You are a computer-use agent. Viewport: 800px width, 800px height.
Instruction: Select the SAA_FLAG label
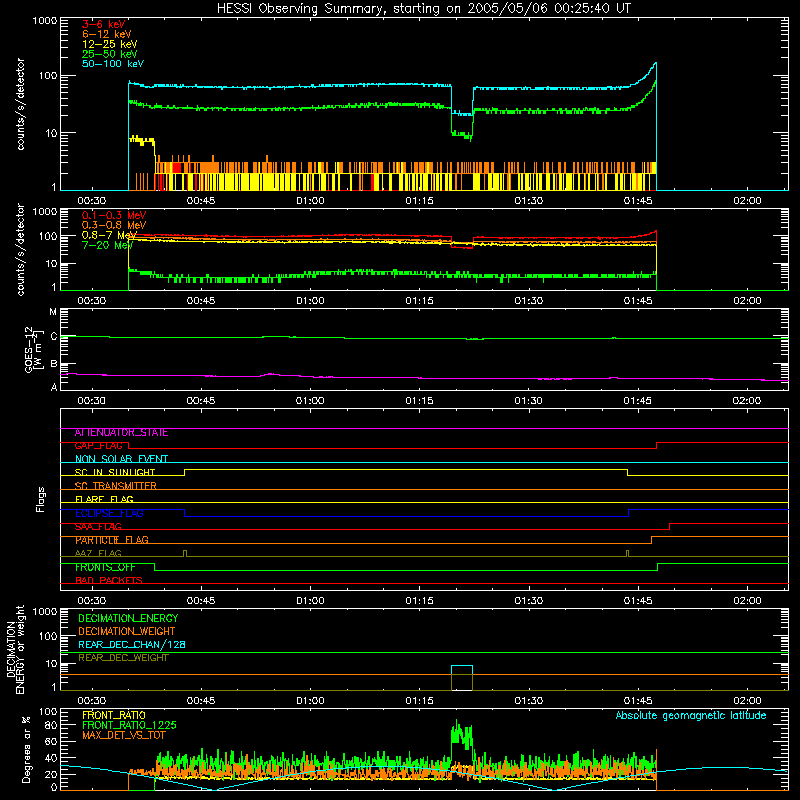(98, 527)
